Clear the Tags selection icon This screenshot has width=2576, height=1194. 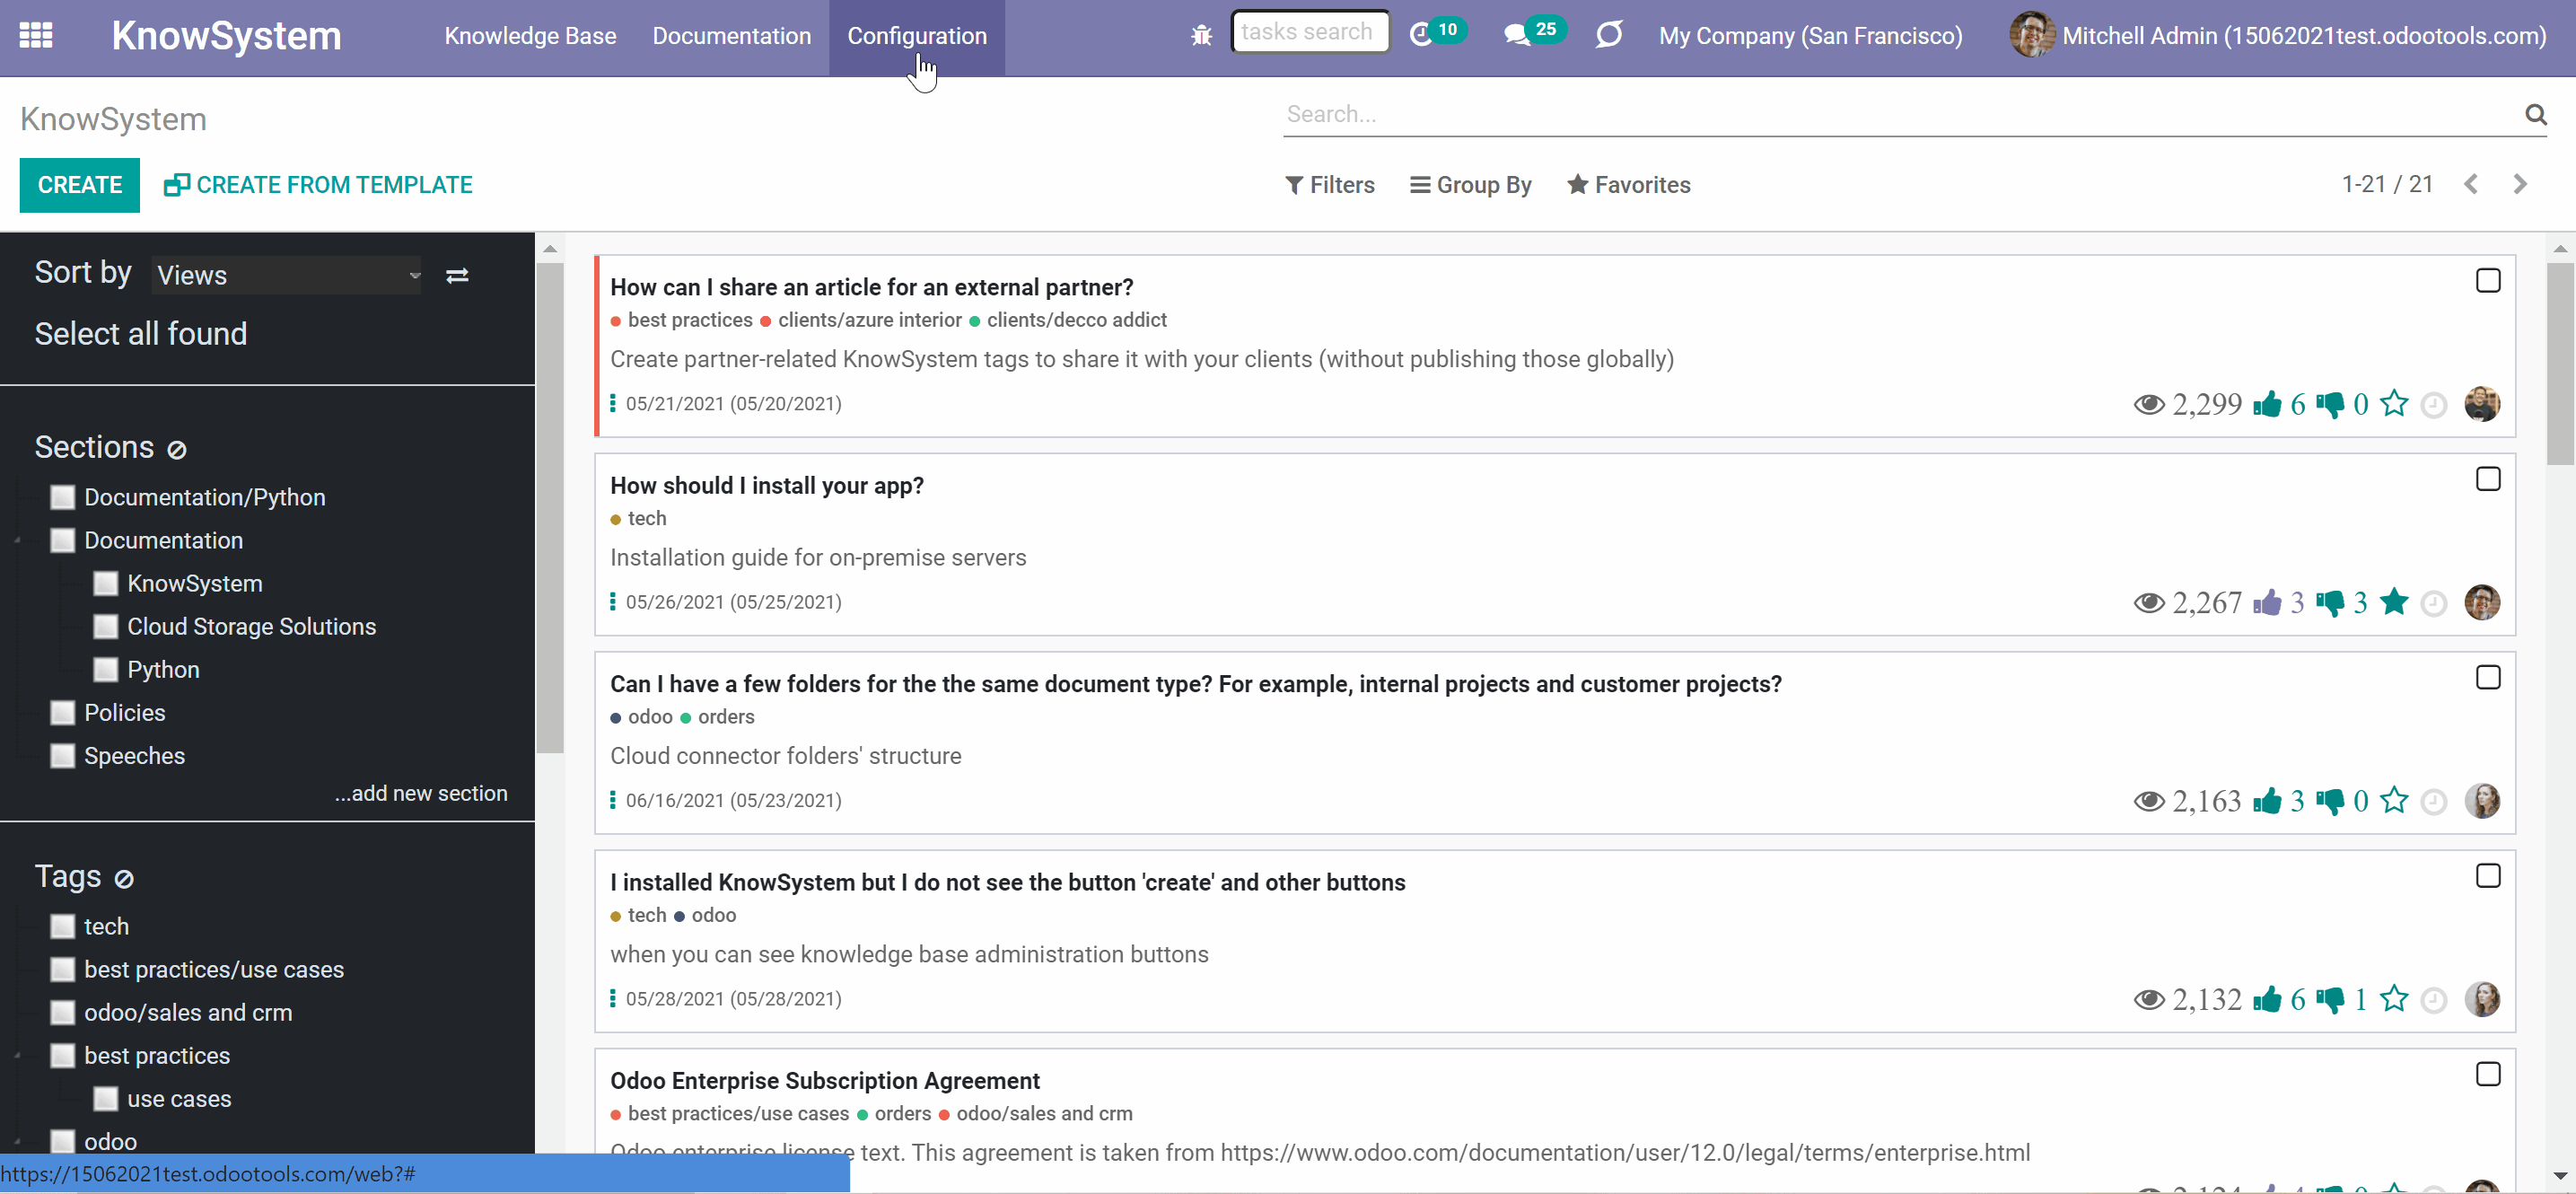point(124,879)
